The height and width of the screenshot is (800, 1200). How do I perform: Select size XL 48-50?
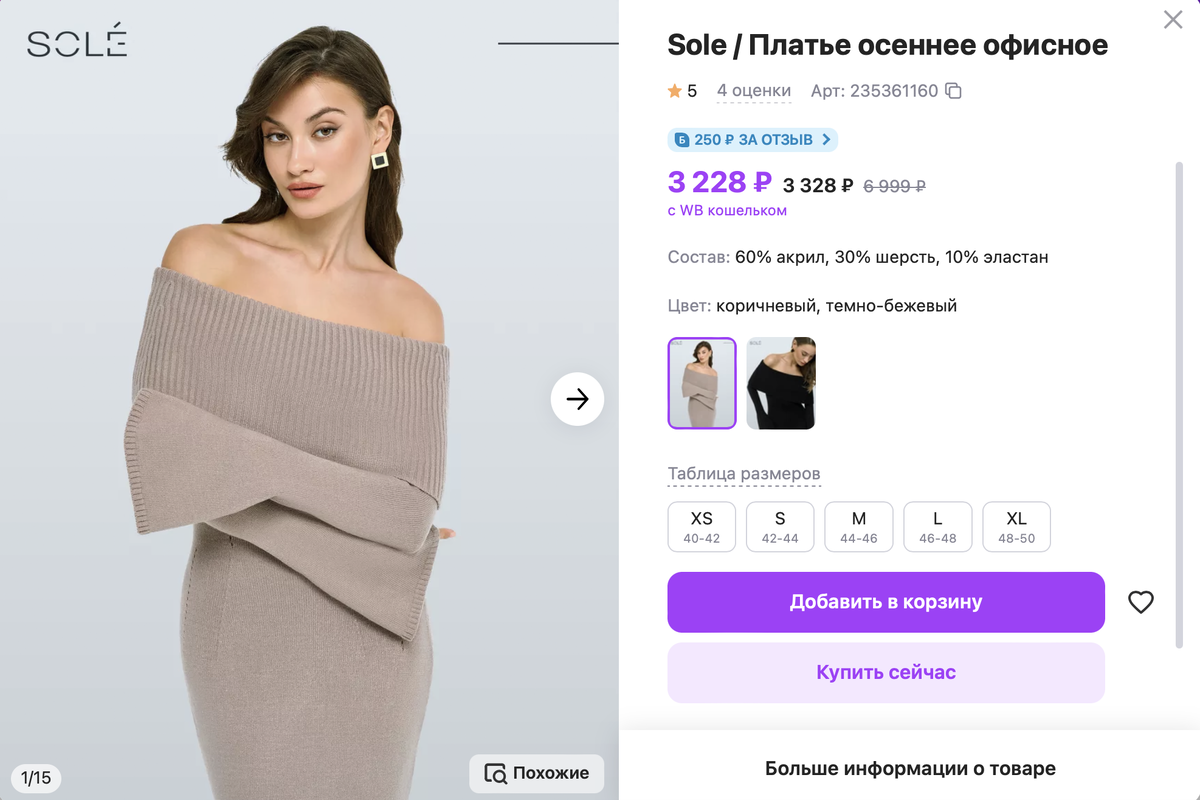pos(1016,527)
